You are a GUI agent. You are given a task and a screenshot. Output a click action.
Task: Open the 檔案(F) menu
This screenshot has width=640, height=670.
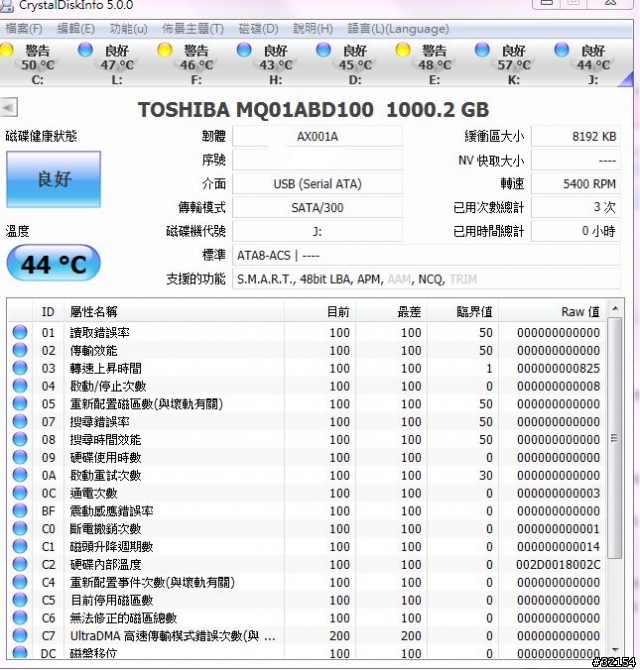23,29
